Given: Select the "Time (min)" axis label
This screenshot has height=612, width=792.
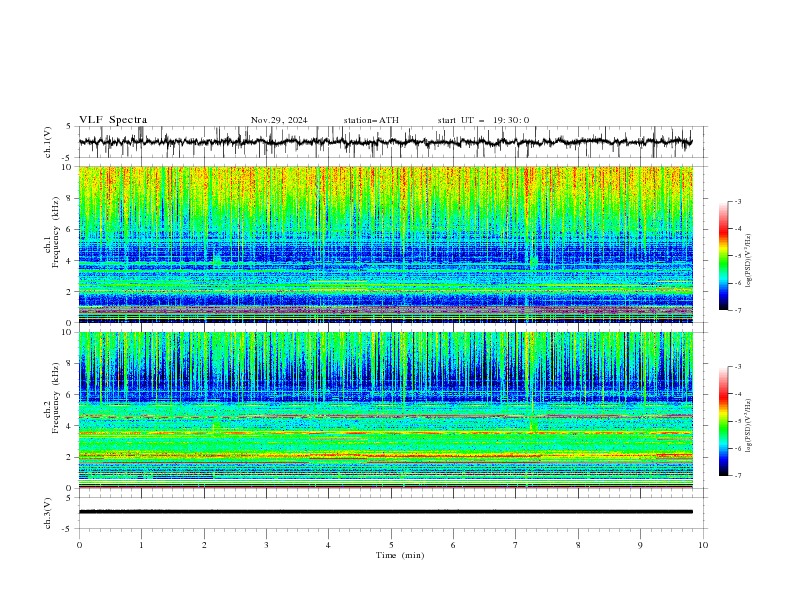Looking at the screenshot, I should pyautogui.click(x=400, y=555).
